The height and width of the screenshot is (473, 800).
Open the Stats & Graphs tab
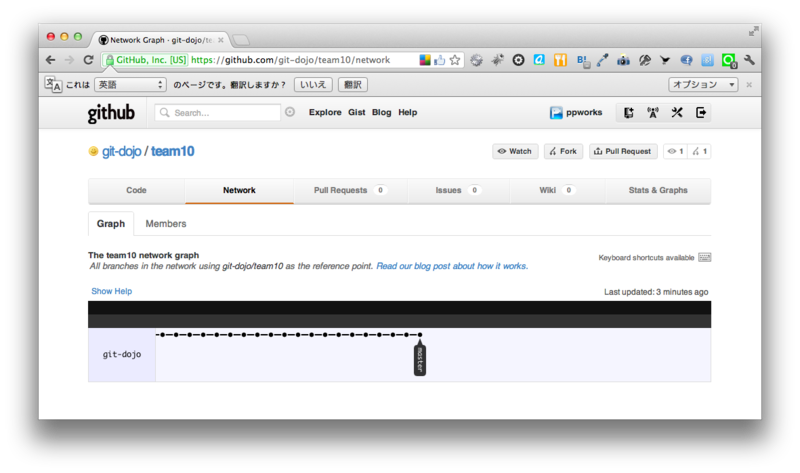pos(658,190)
